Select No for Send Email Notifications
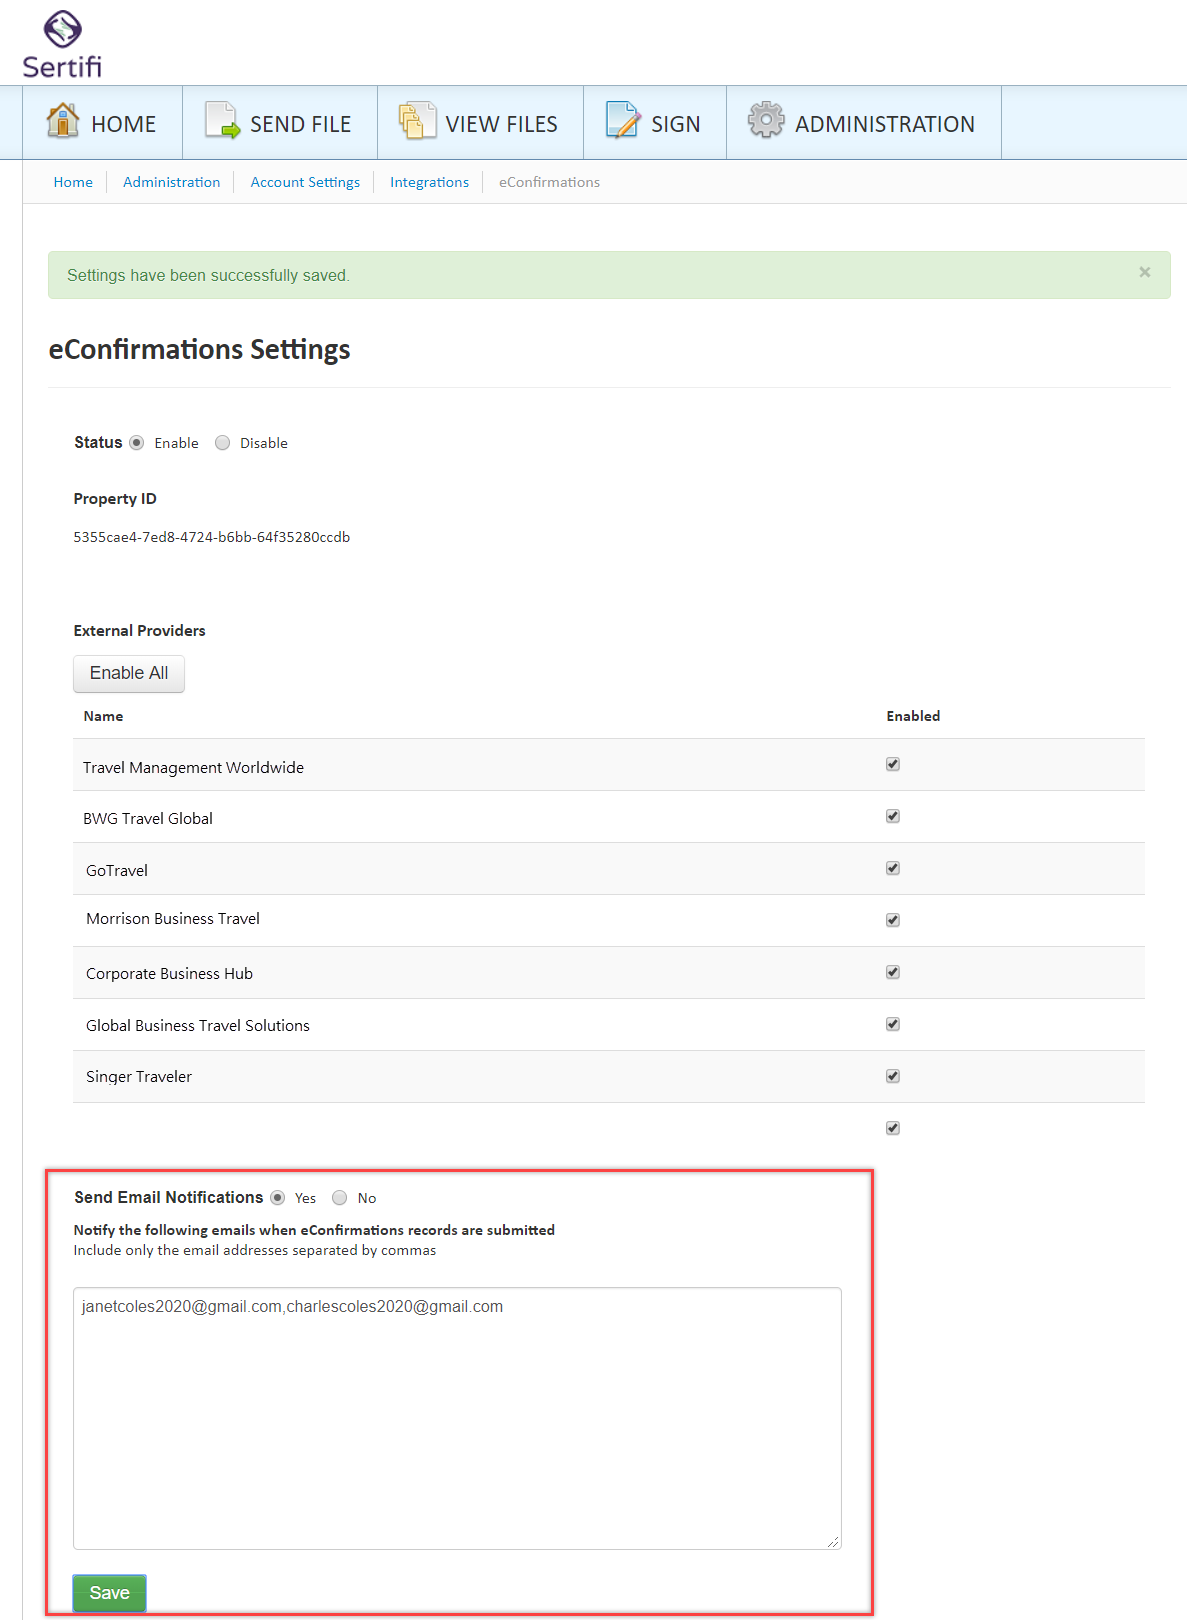 340,1198
